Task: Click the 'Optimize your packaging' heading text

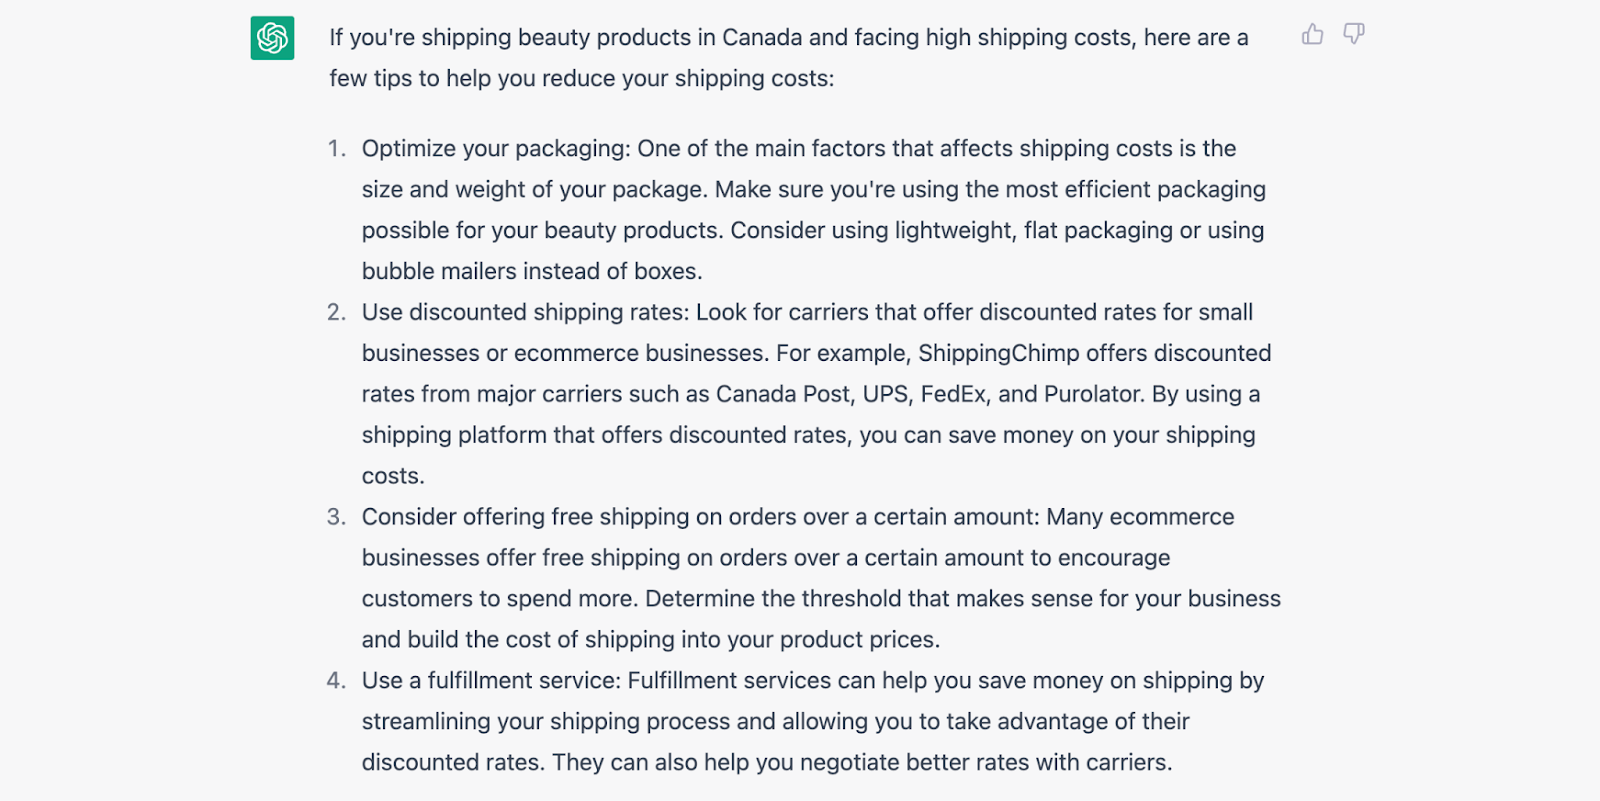Action: pyautogui.click(x=496, y=149)
